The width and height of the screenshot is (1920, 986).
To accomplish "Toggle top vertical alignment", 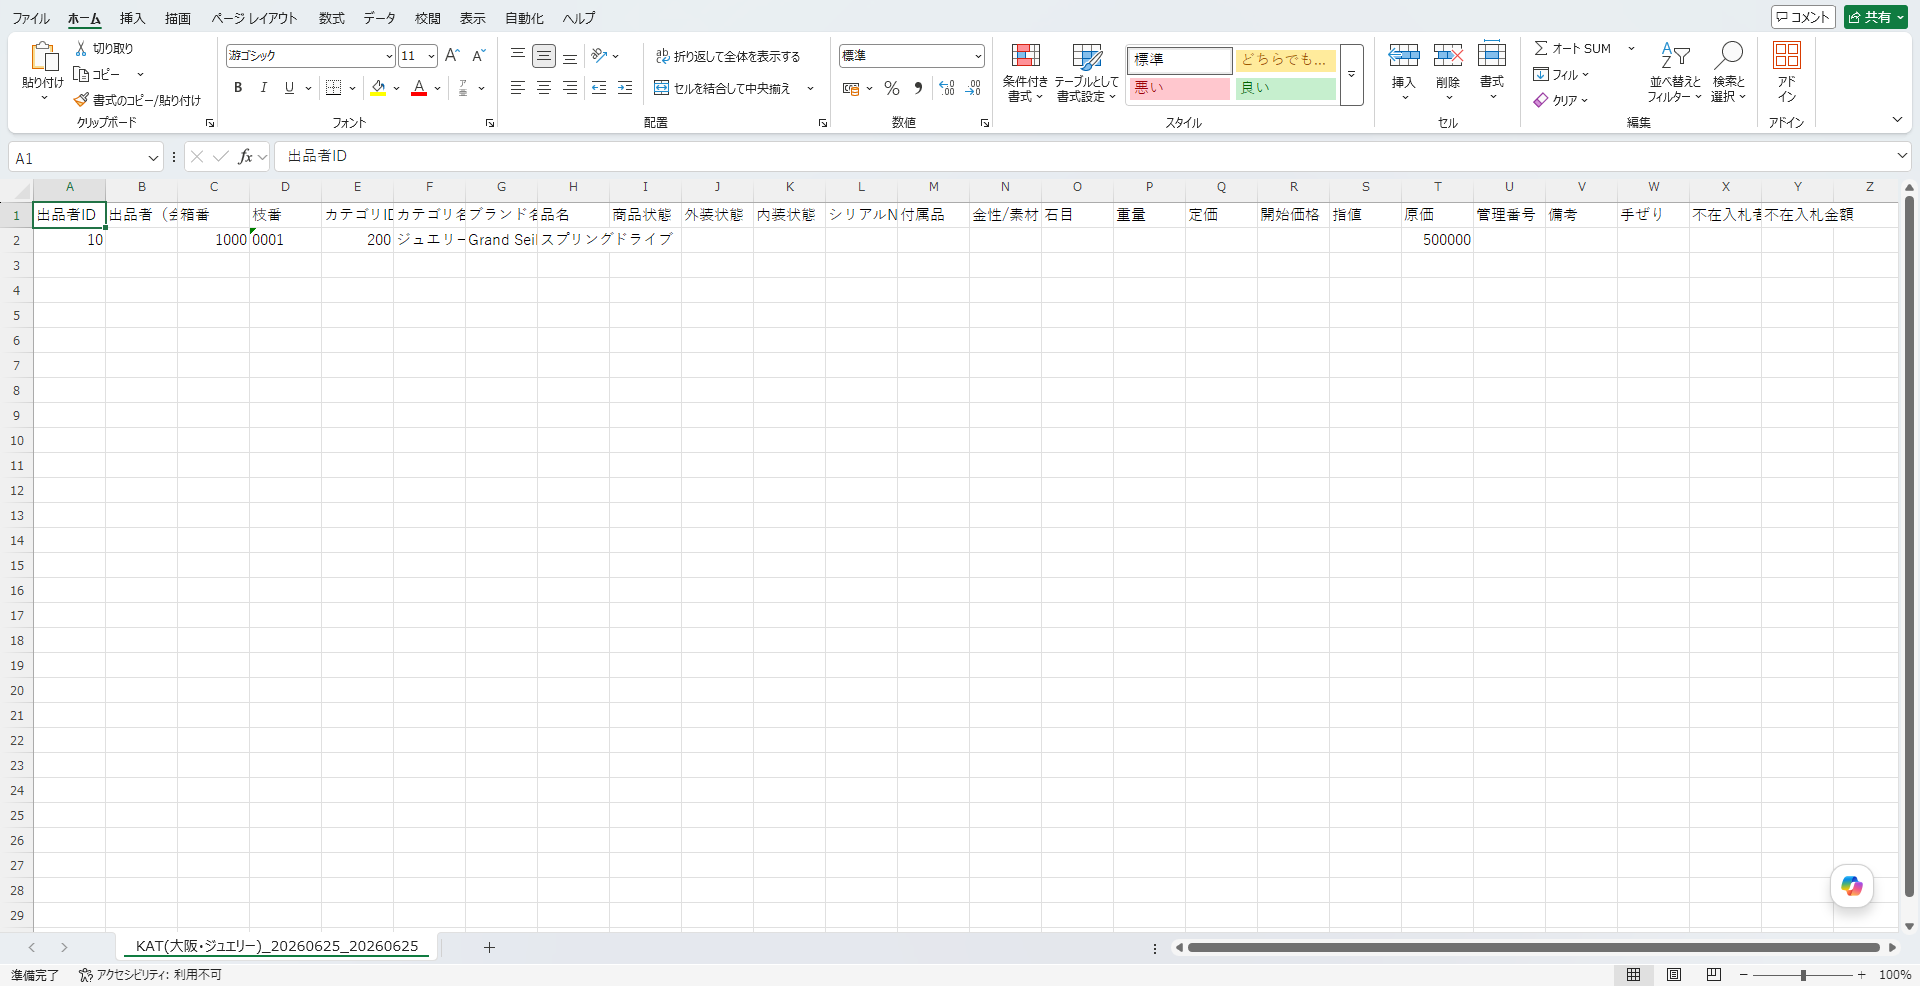I will click(518, 56).
